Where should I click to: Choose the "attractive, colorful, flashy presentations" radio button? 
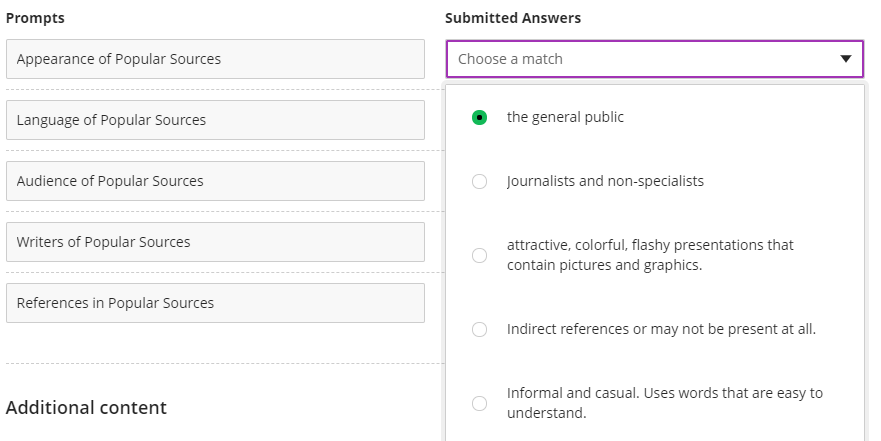coord(480,255)
